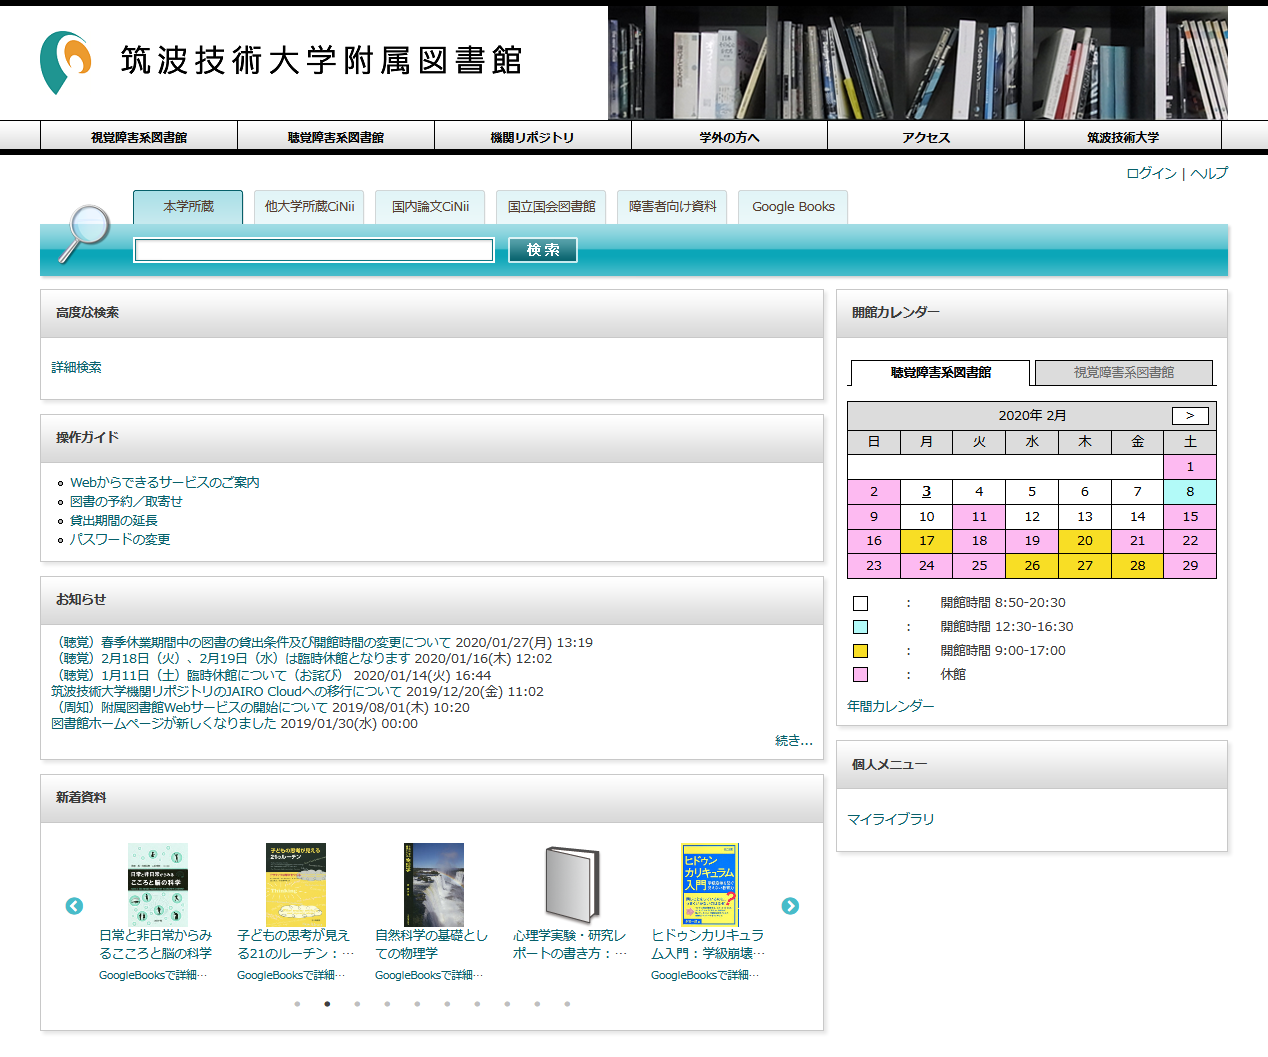Image resolution: width=1268 pixels, height=1057 pixels.
Task: Focus the search text field
Action: pyautogui.click(x=314, y=250)
